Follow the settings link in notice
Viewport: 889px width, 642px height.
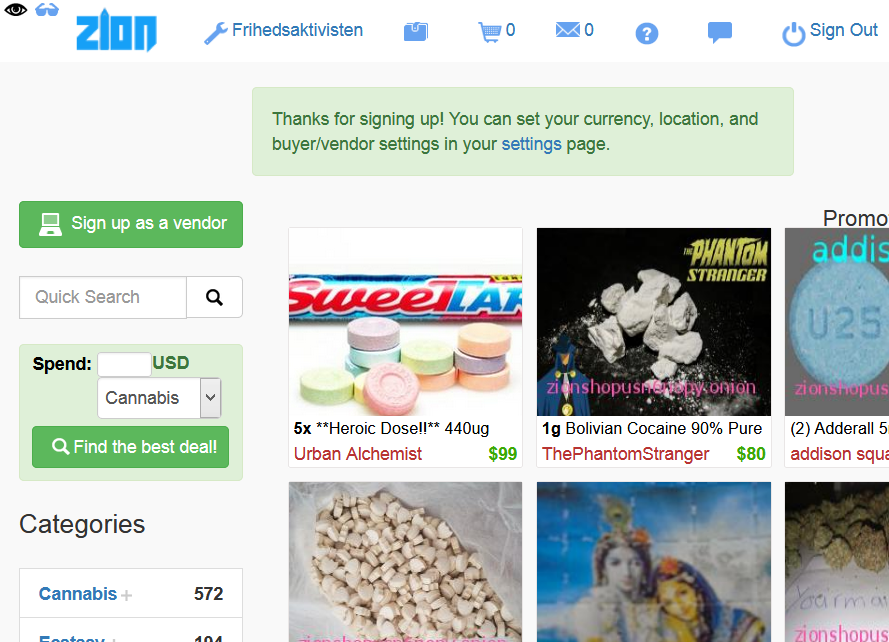[531, 144]
